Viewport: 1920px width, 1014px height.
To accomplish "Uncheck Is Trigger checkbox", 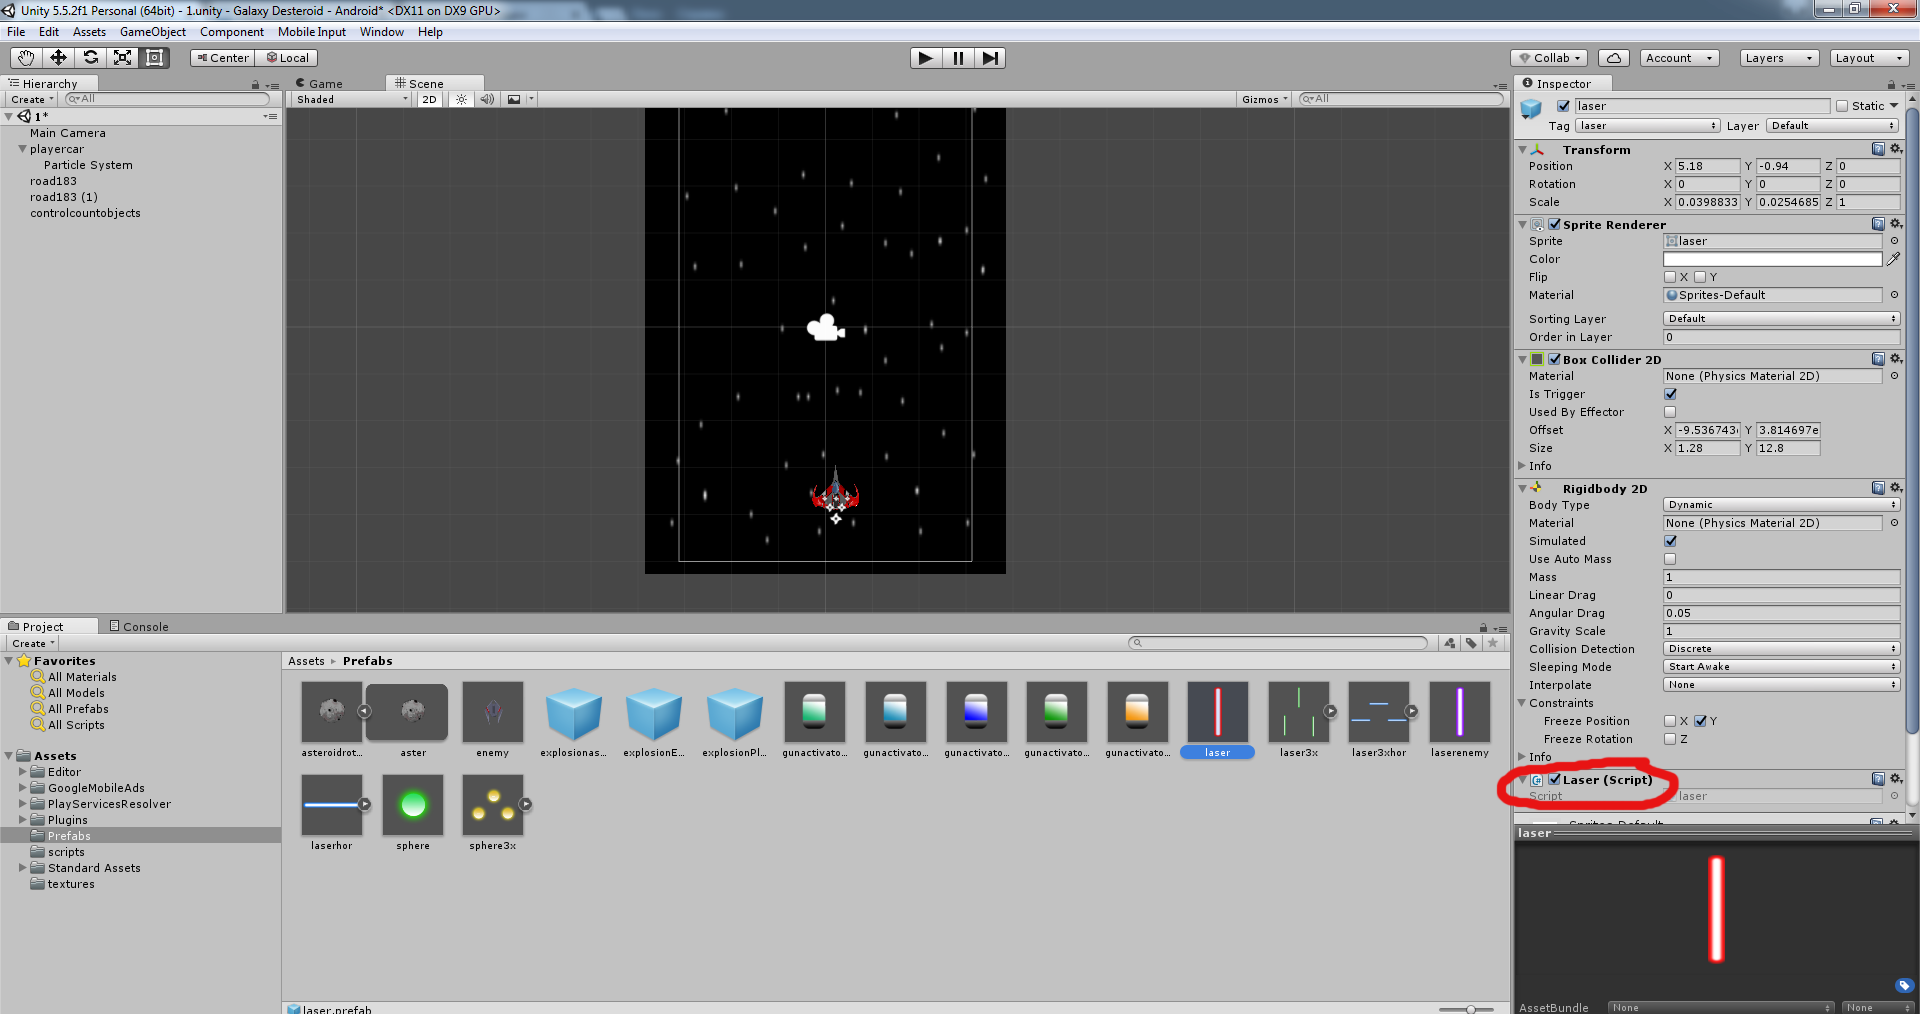I will click(1670, 394).
